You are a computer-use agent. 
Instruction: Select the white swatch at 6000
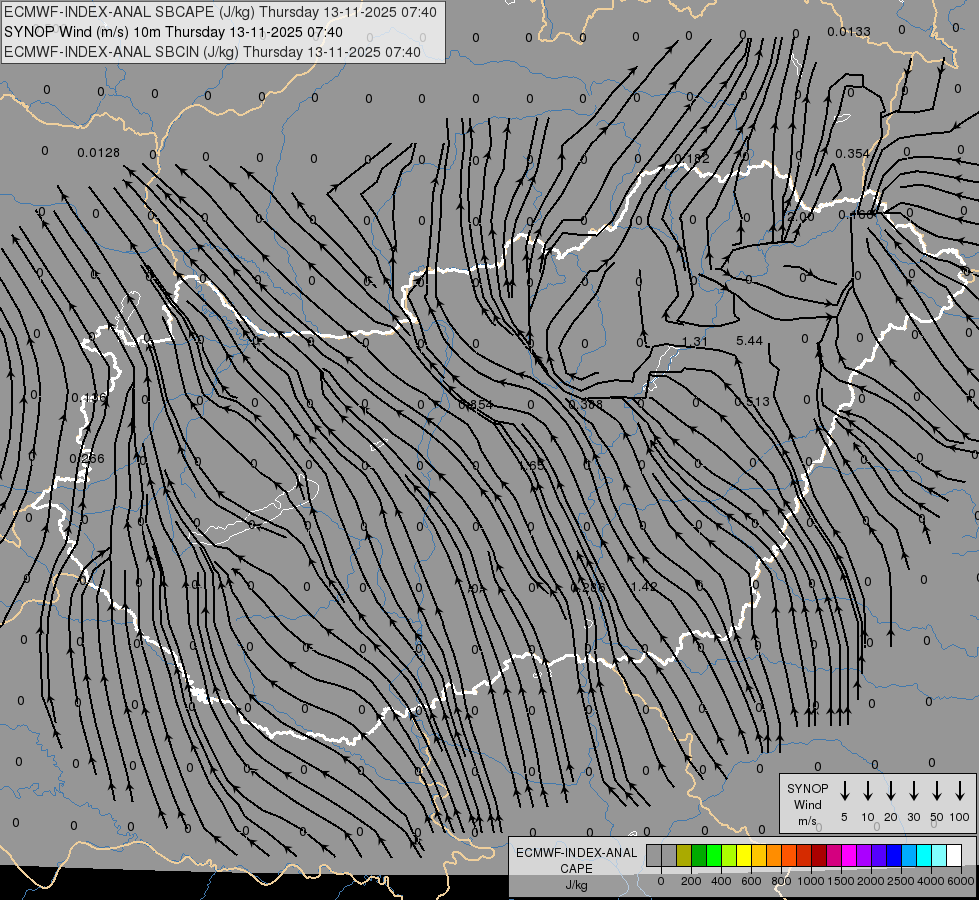[x=953, y=855]
